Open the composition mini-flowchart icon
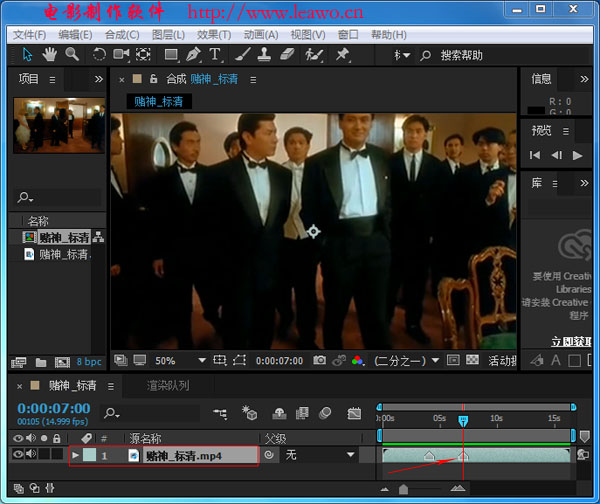This screenshot has height=504, width=600. coord(220,413)
